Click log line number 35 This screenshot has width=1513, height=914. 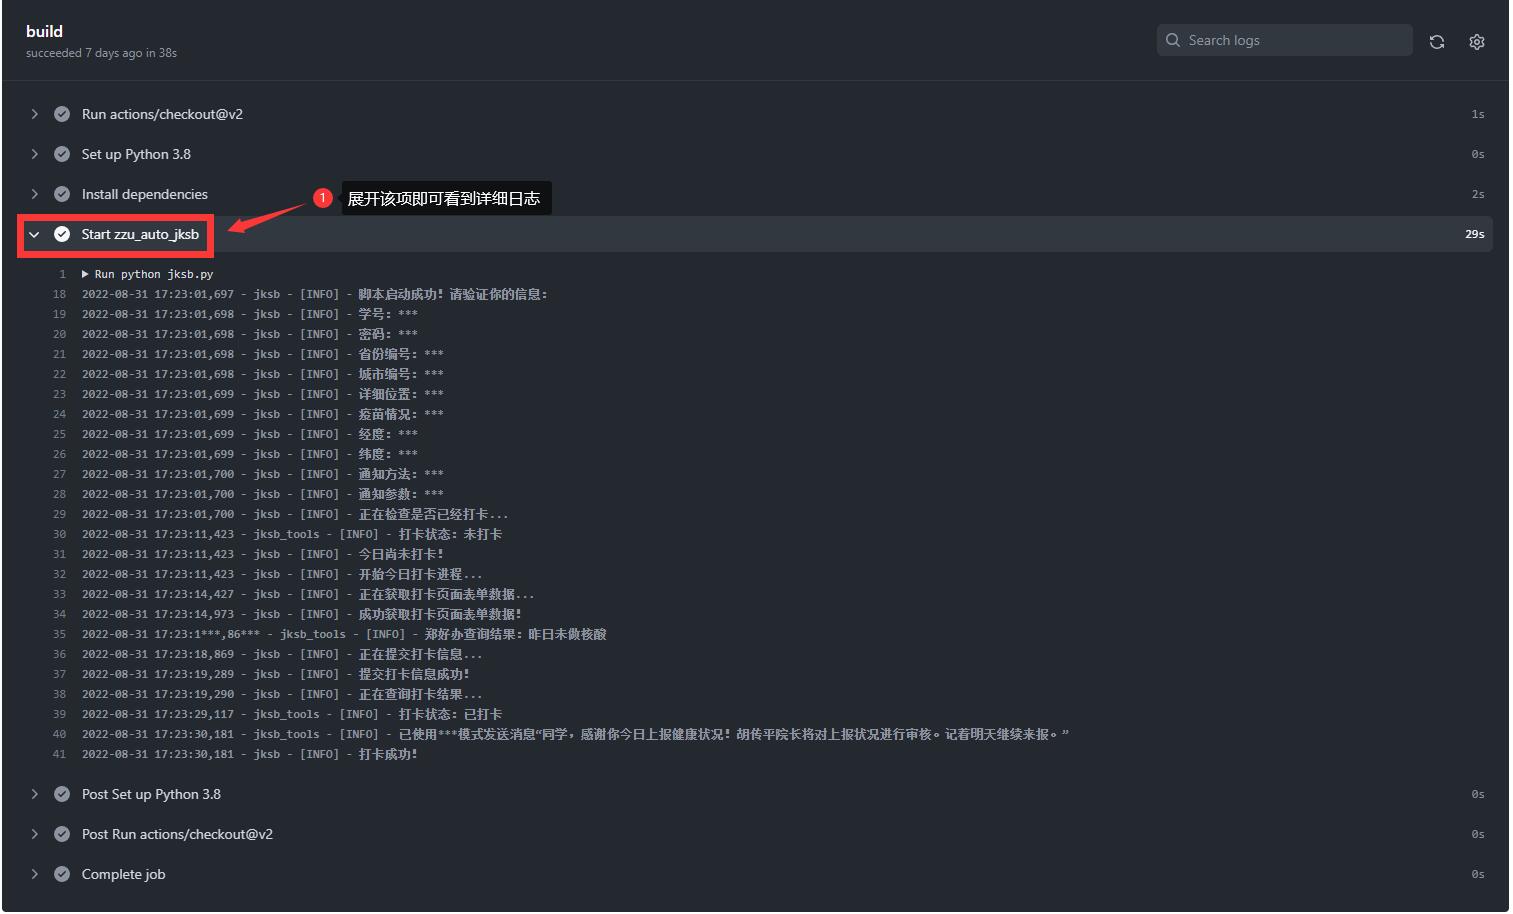[59, 634]
